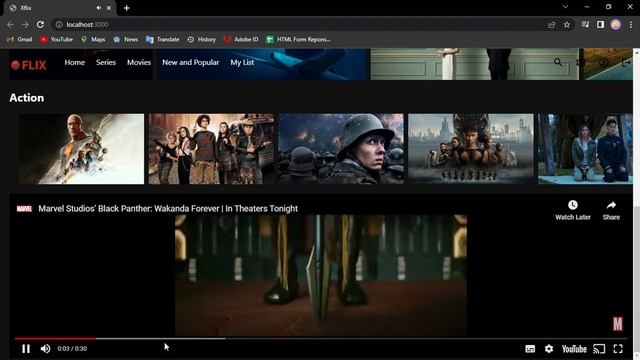The width and height of the screenshot is (640, 360).
Task: Open the Translate bookmark
Action: coord(162,39)
